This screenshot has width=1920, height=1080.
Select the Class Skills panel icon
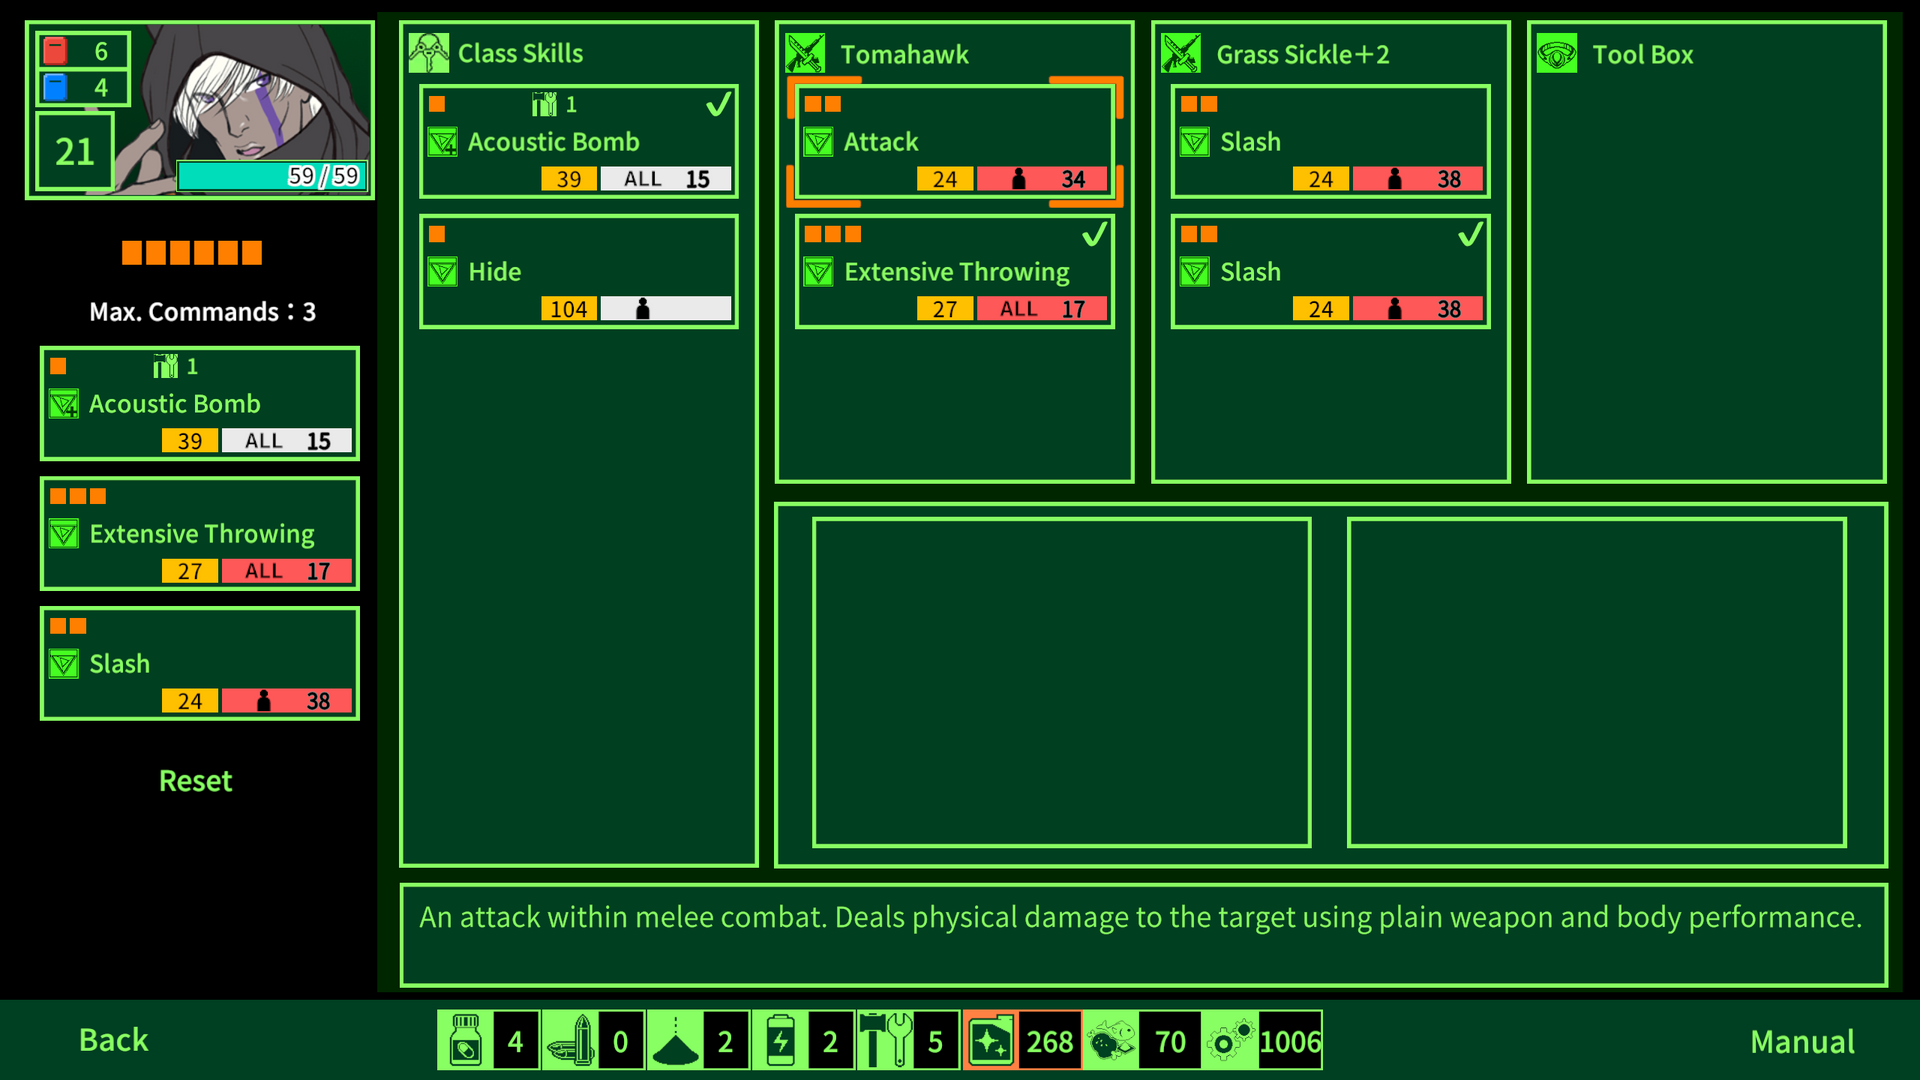430,53
